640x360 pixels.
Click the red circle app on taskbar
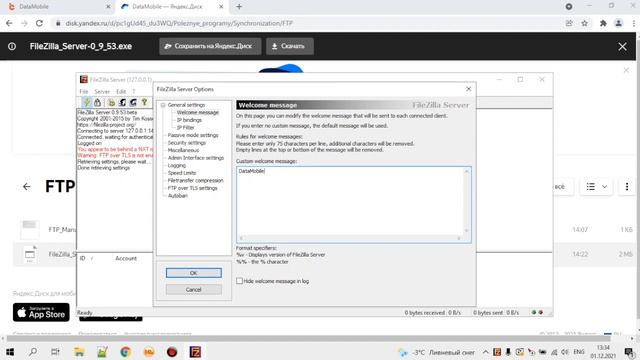pos(172,352)
